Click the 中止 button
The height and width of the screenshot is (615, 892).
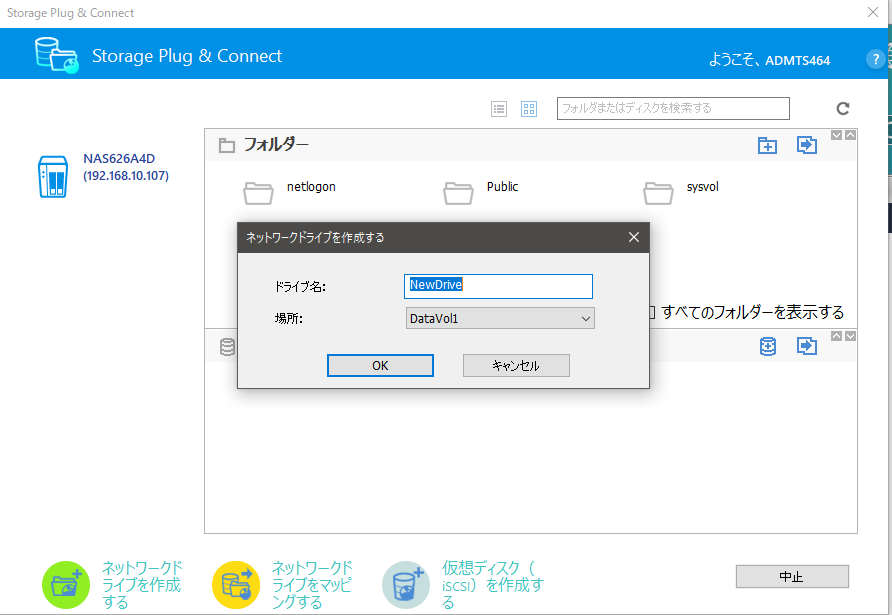[792, 576]
